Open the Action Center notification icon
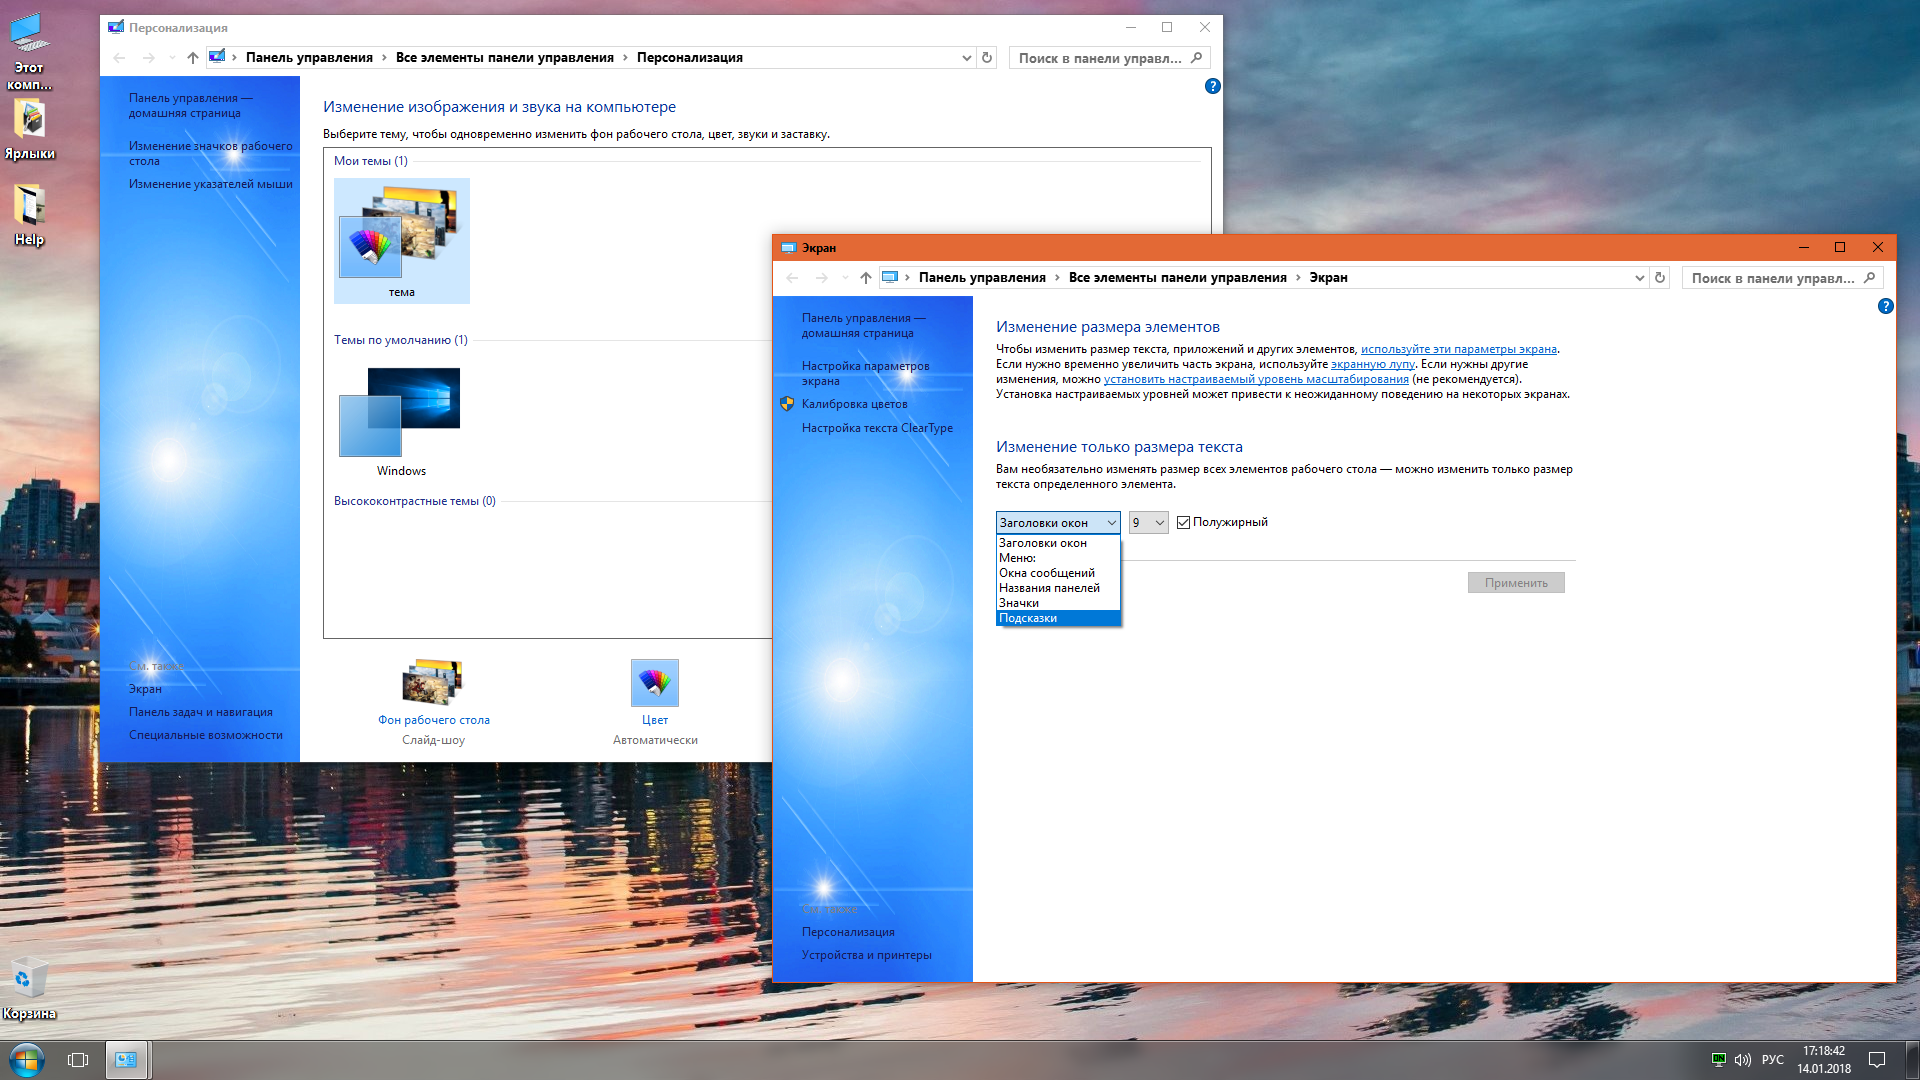 point(1877,1059)
